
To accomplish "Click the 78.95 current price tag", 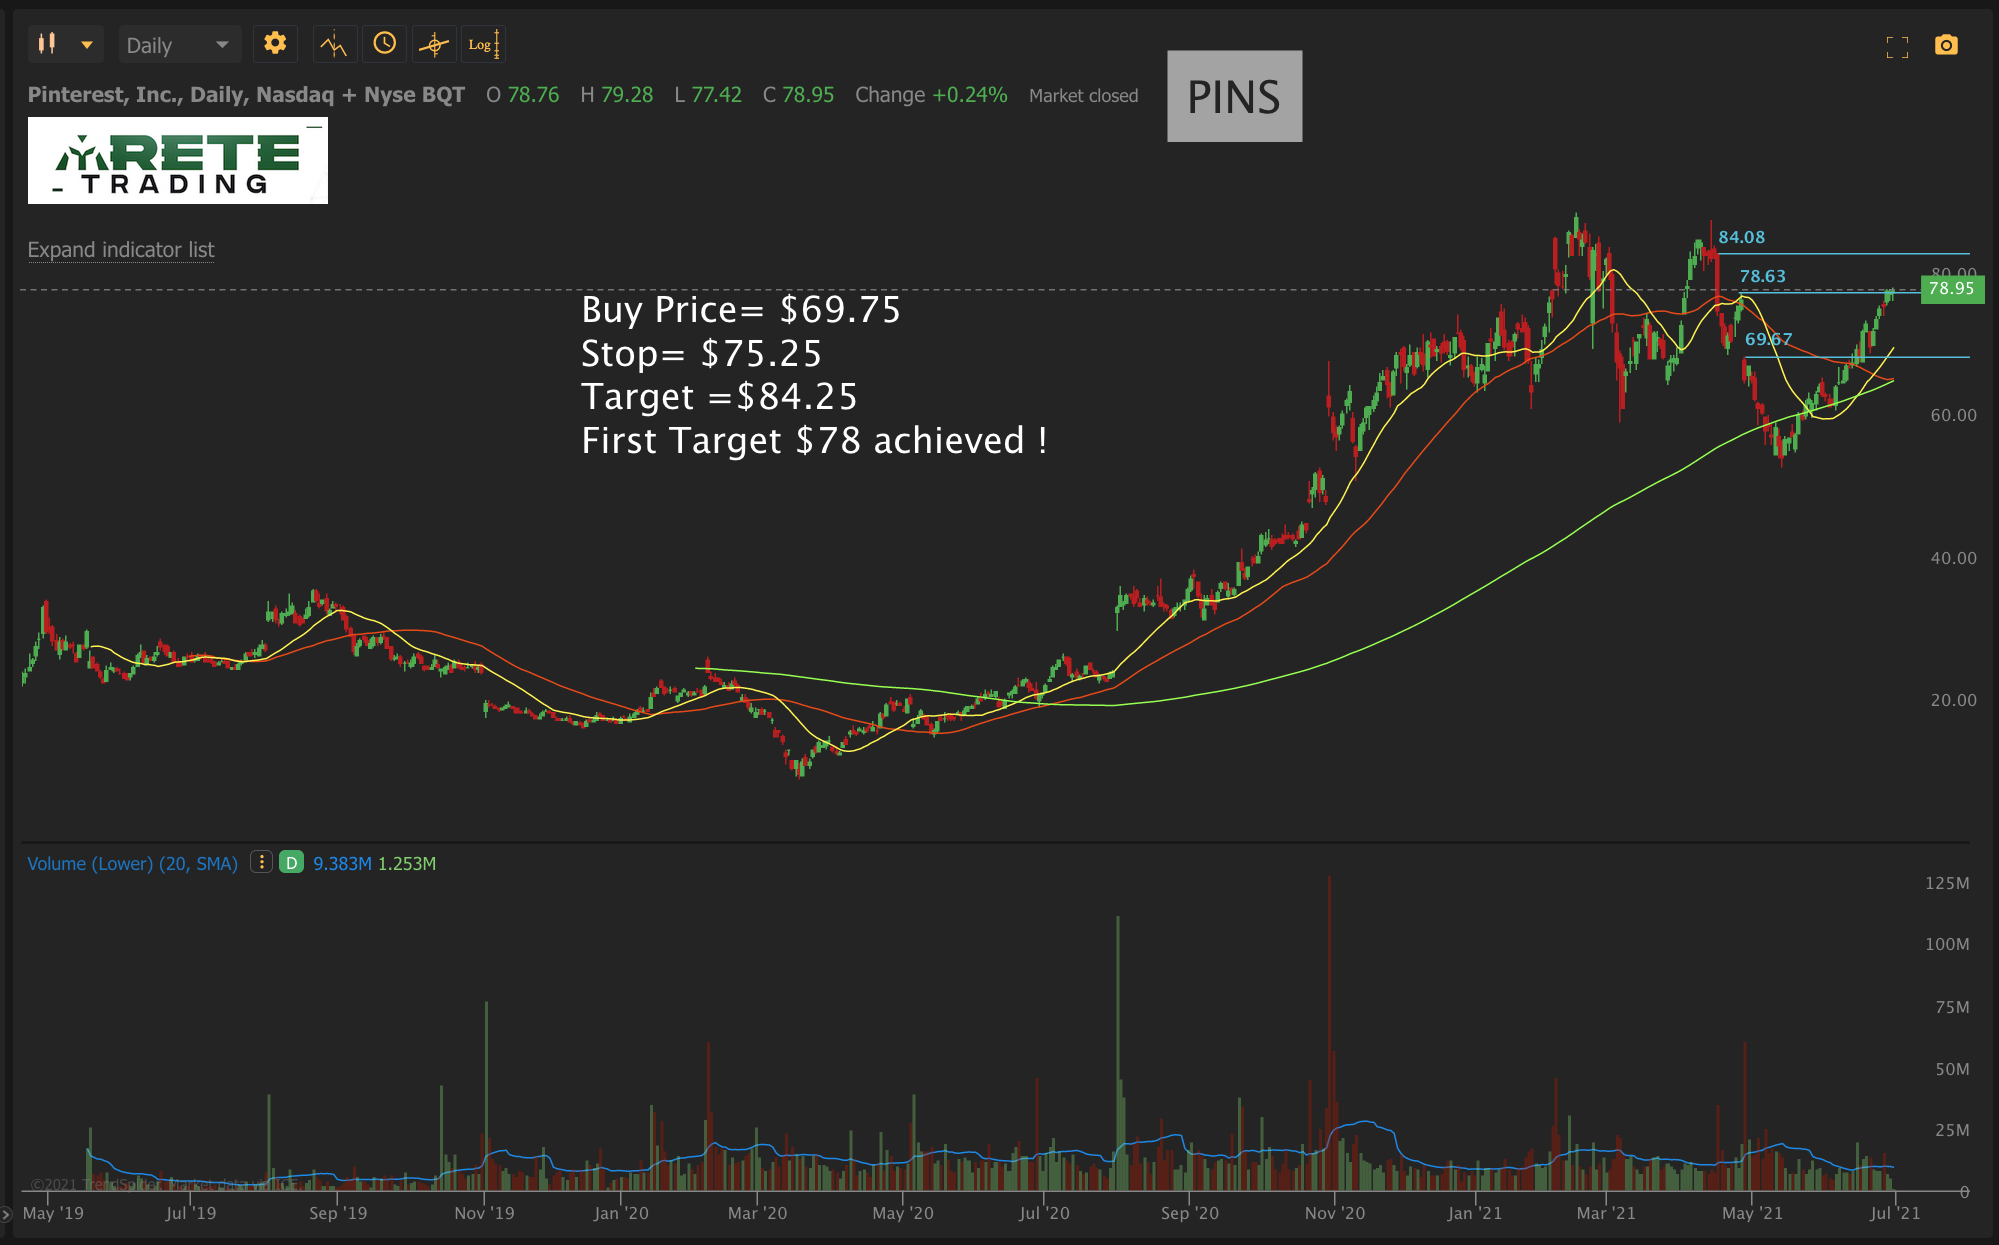I will click(1951, 289).
